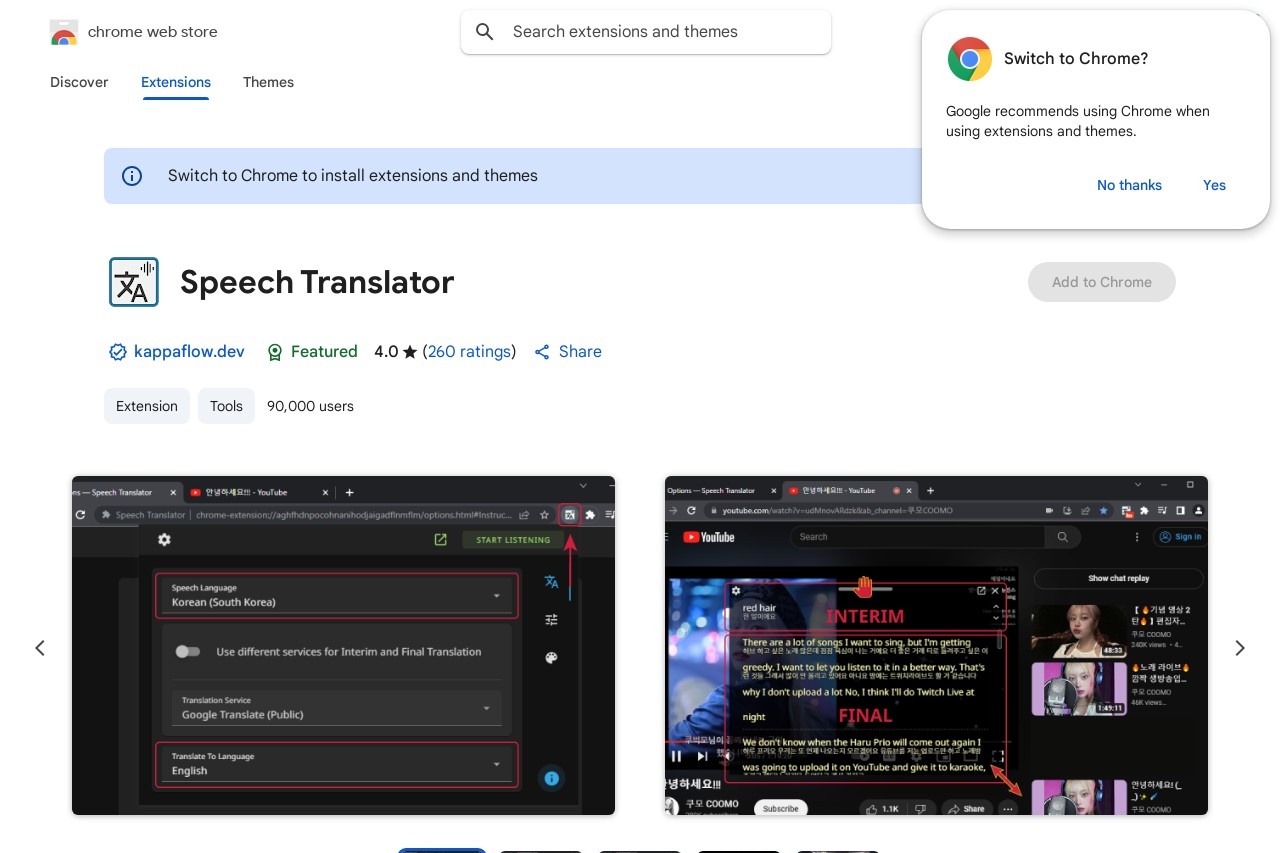This screenshot has height=853, width=1280.
Task: Click the Tools category chip
Action: (x=226, y=406)
